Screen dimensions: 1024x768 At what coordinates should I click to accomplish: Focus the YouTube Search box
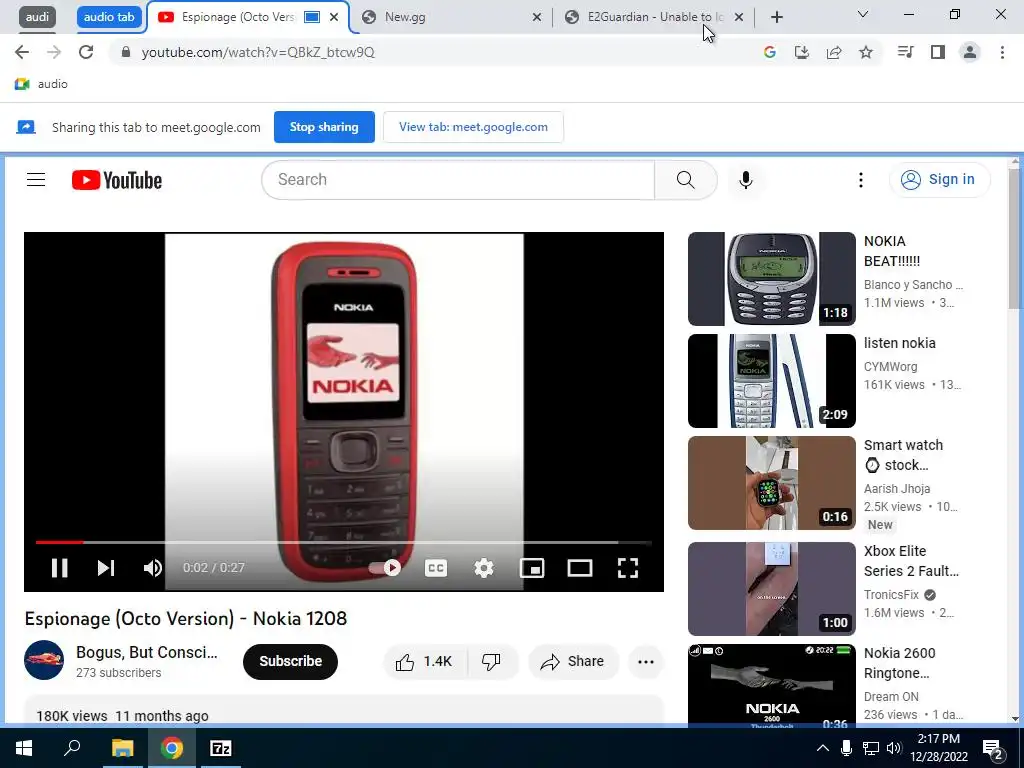[458, 180]
